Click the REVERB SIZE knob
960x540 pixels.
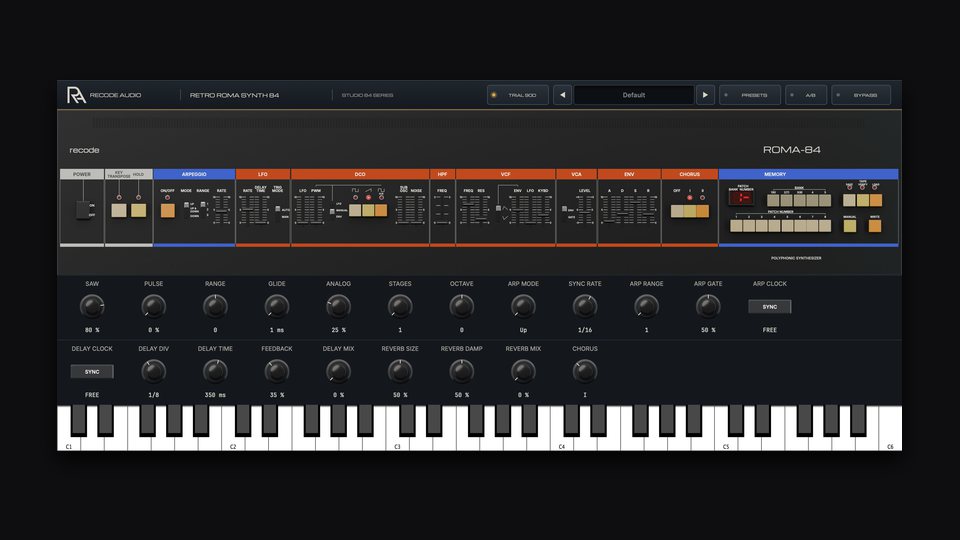tap(400, 371)
